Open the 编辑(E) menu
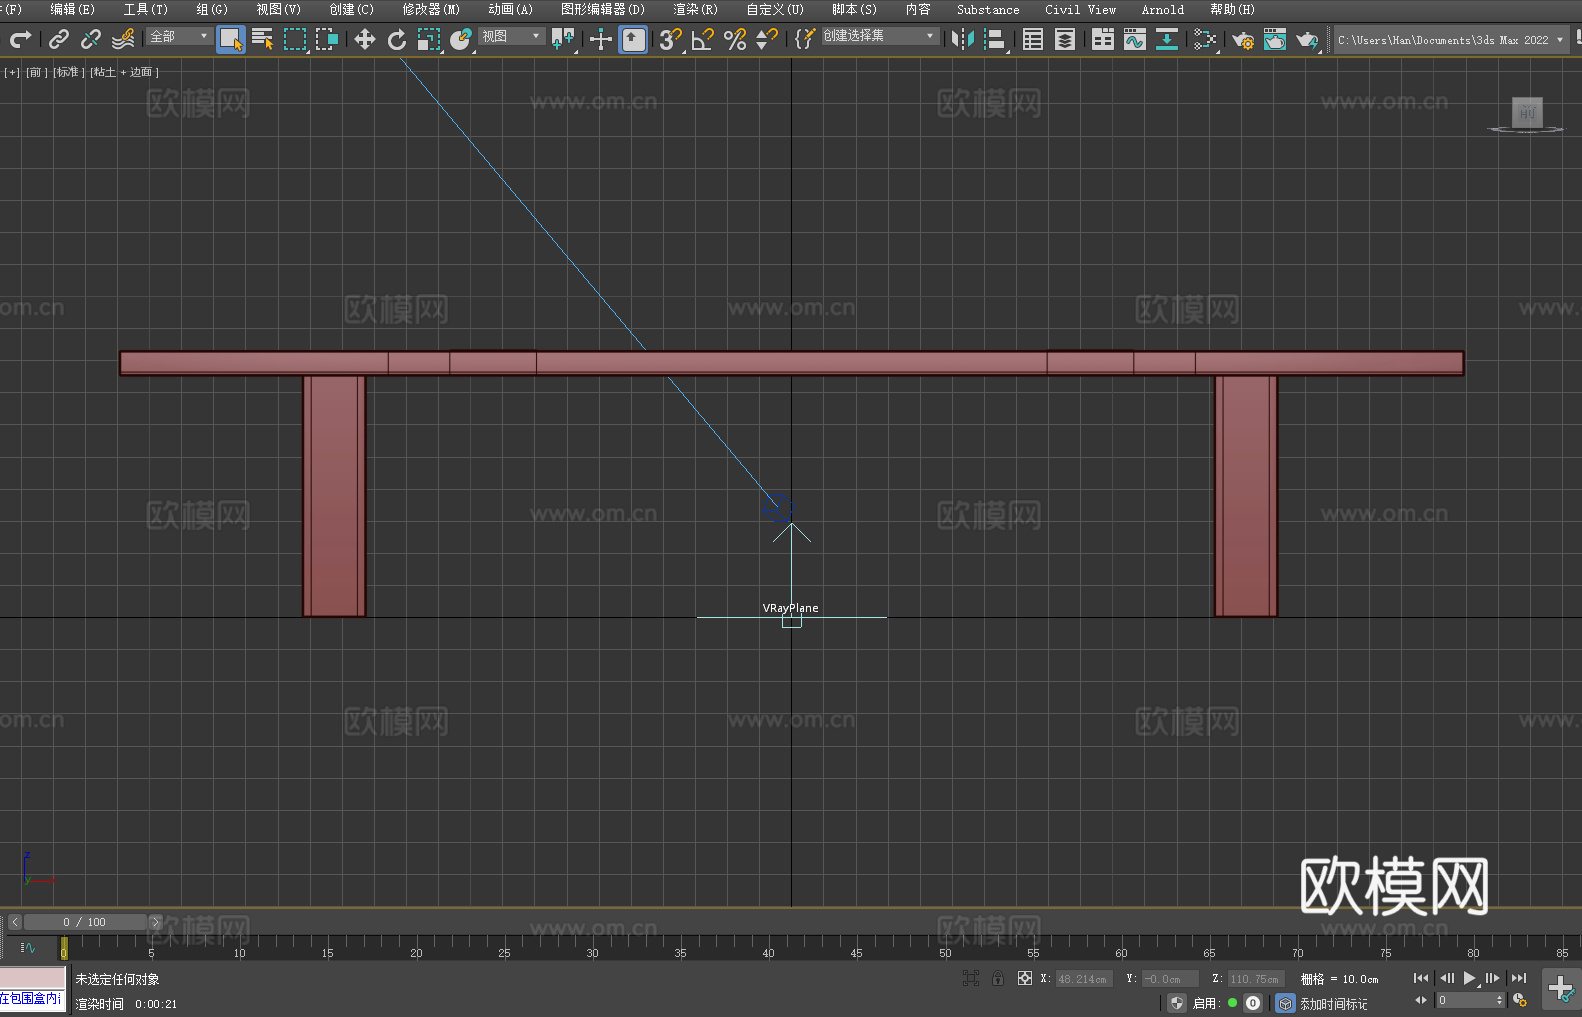1582x1017 pixels. coord(72,9)
